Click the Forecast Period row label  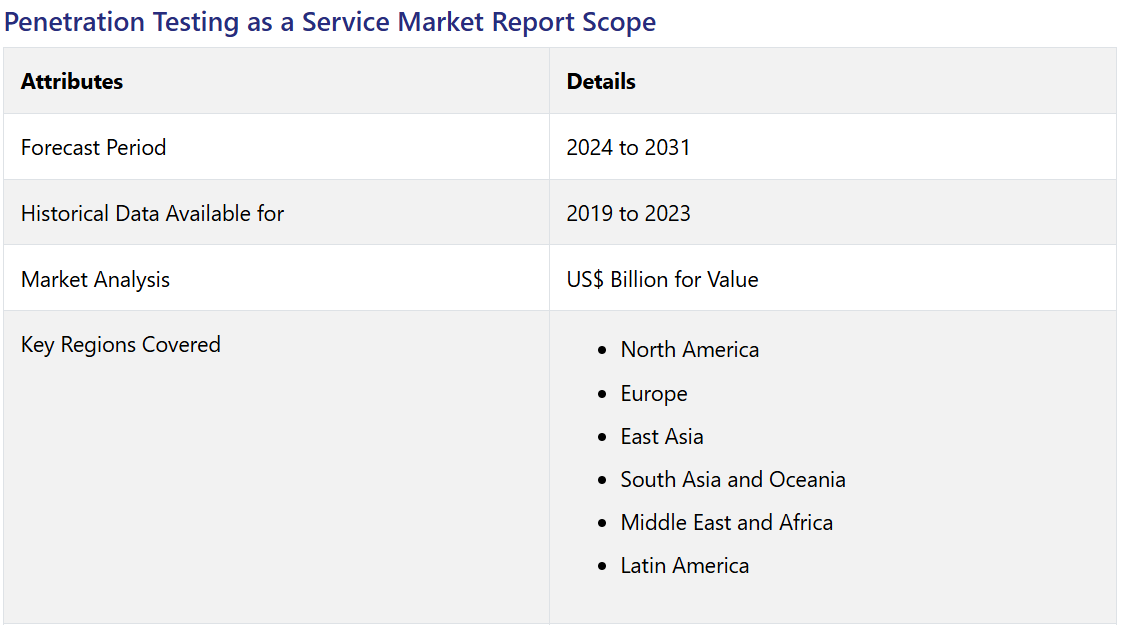tap(93, 148)
